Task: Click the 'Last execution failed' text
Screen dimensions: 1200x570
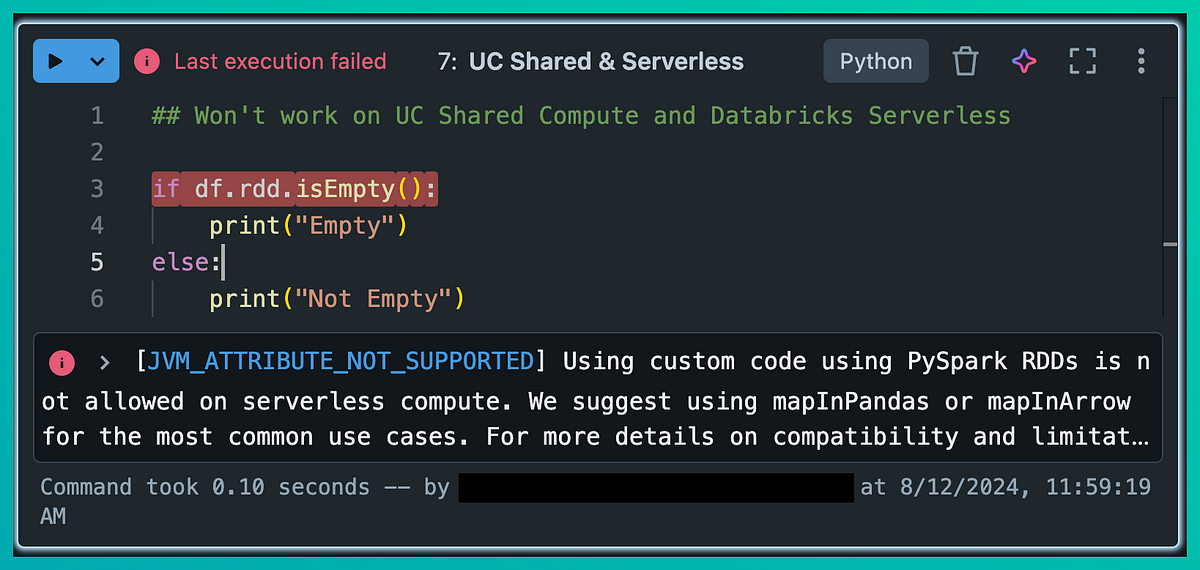Action: pos(280,61)
